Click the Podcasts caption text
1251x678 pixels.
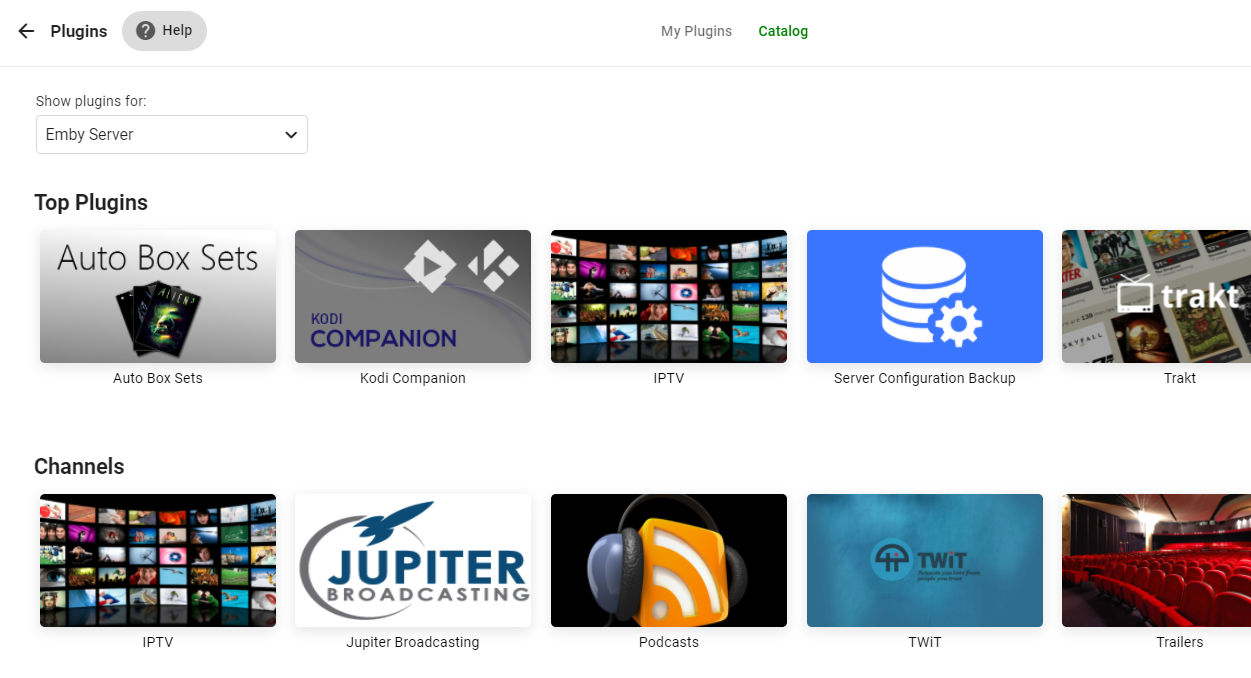669,642
